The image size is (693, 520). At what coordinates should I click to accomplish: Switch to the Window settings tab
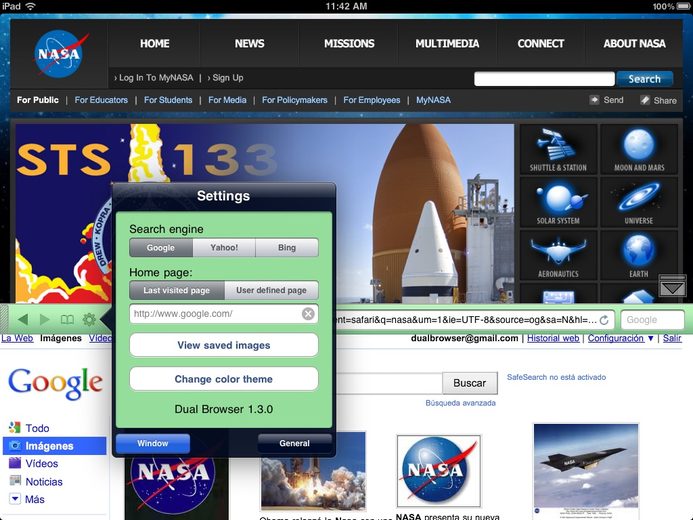[152, 443]
